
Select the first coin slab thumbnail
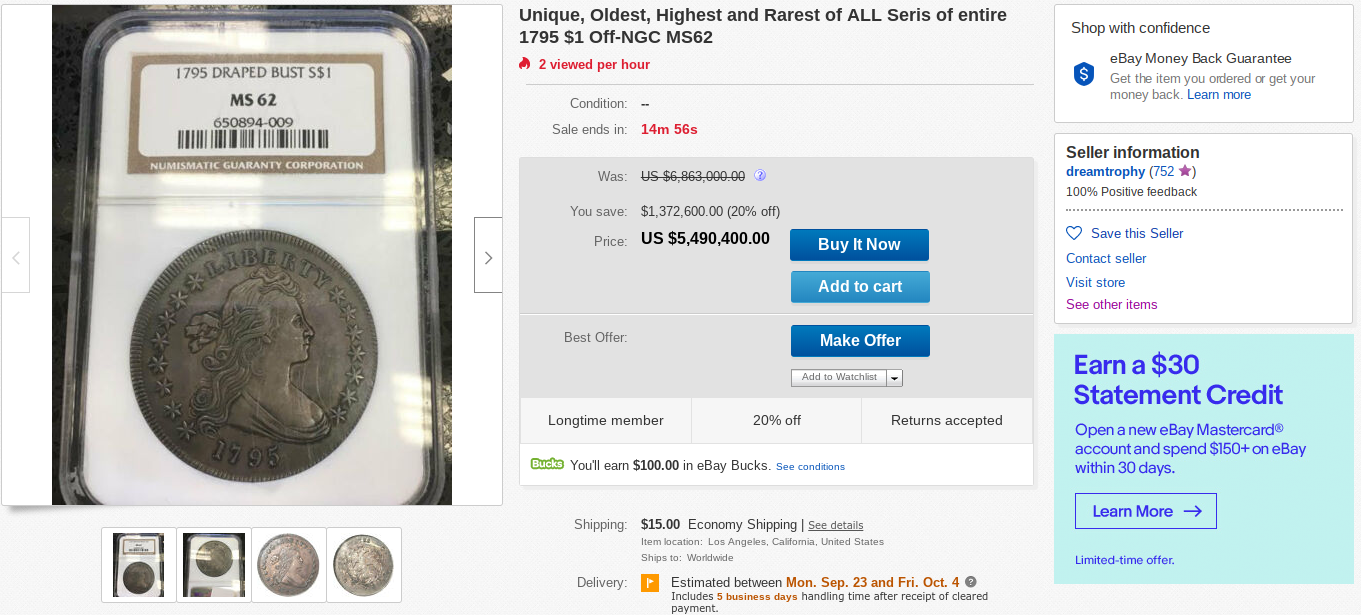(139, 564)
